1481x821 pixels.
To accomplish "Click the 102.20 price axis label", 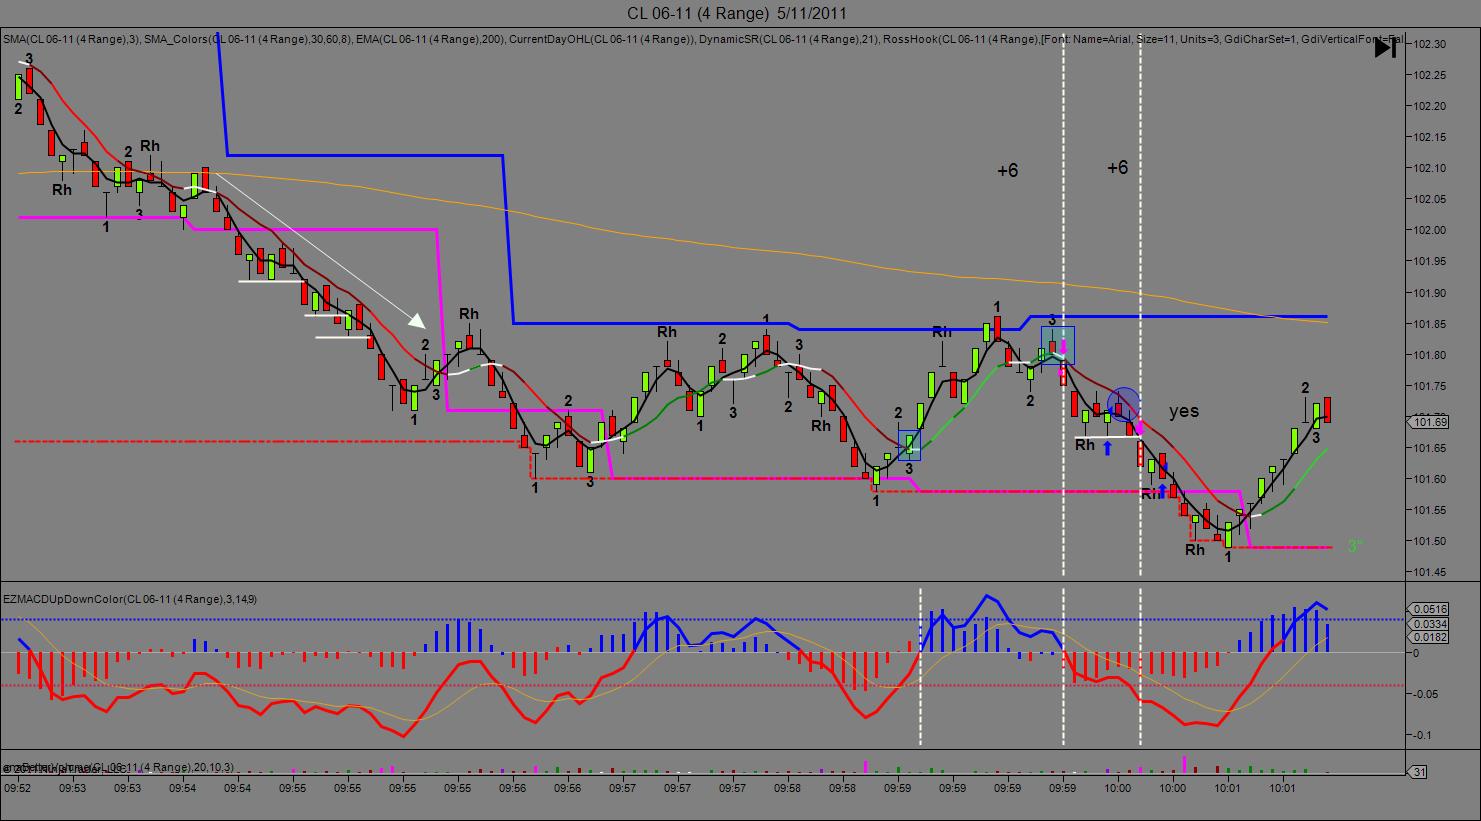I will pos(1431,106).
